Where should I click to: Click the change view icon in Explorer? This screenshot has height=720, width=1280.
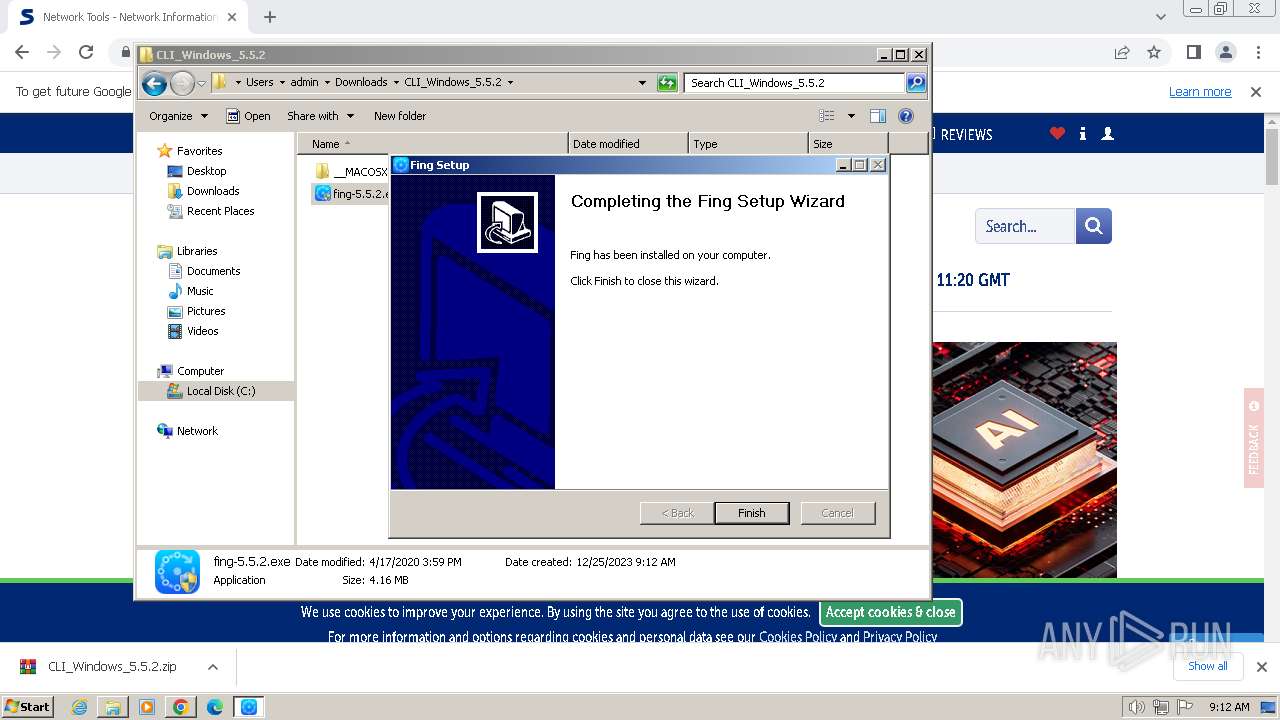tap(827, 116)
